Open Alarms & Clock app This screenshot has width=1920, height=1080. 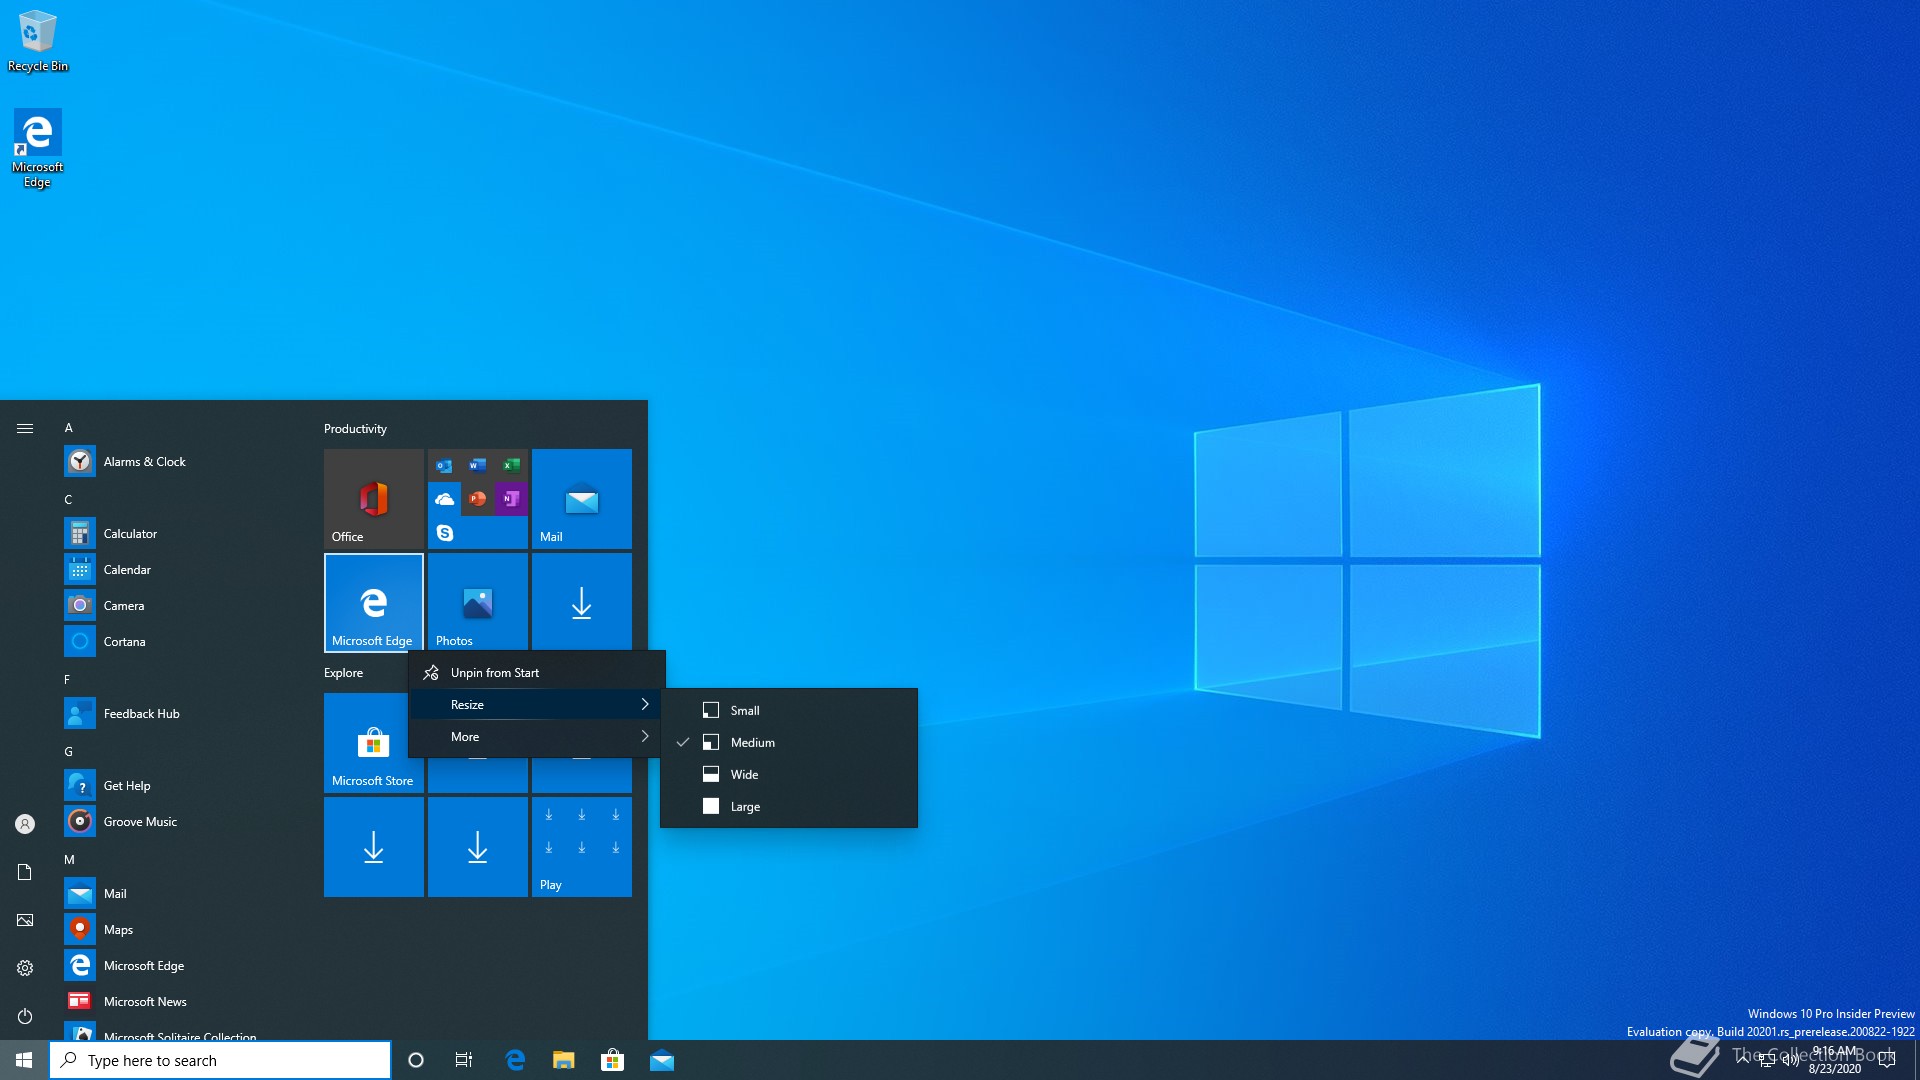pyautogui.click(x=180, y=461)
